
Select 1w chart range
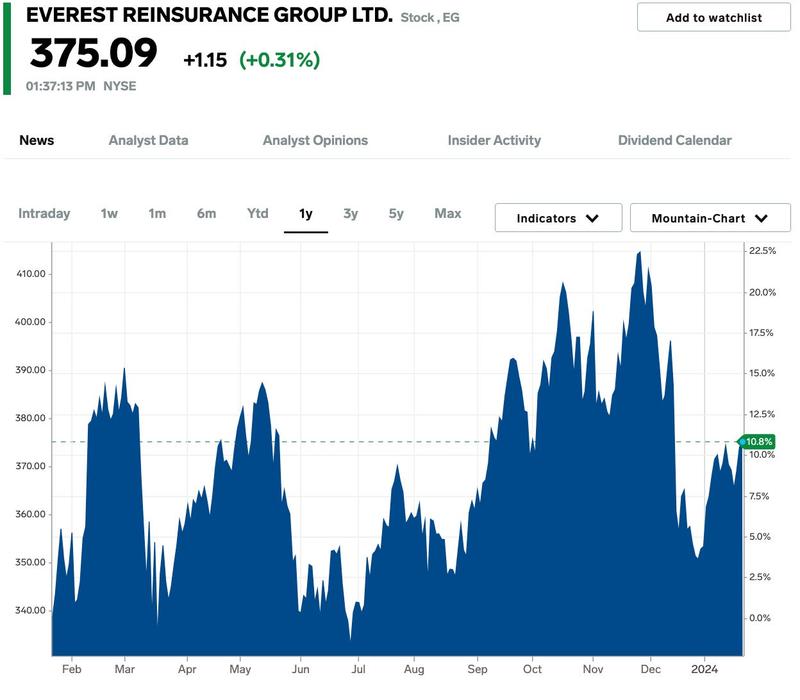(x=109, y=213)
